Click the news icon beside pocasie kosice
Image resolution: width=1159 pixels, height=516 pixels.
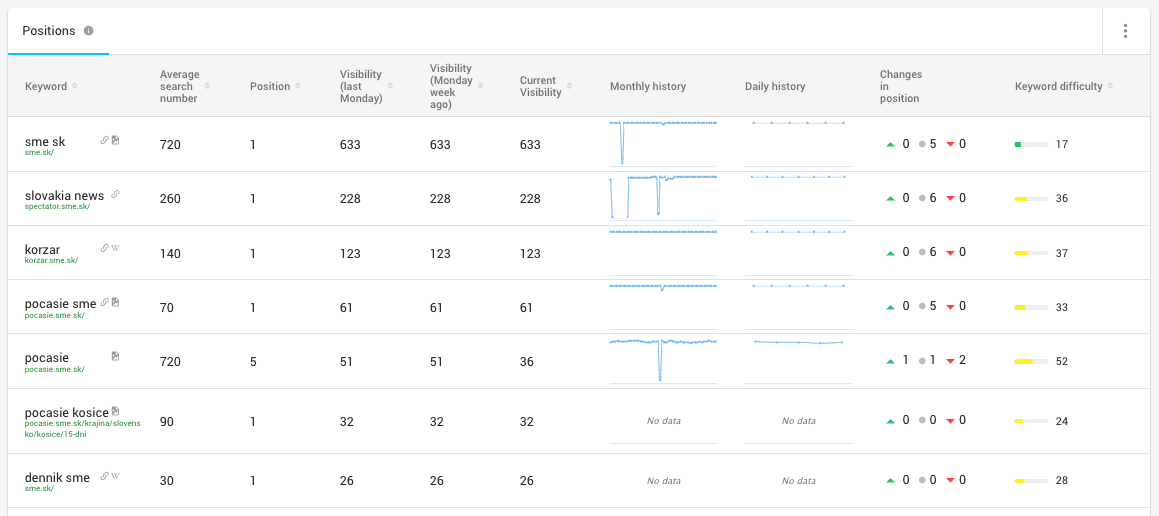[x=115, y=410]
